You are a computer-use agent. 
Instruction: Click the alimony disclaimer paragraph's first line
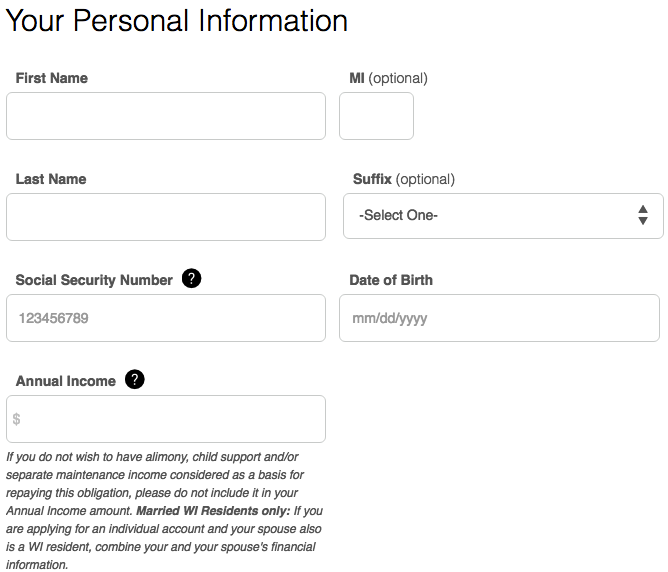coord(152,457)
